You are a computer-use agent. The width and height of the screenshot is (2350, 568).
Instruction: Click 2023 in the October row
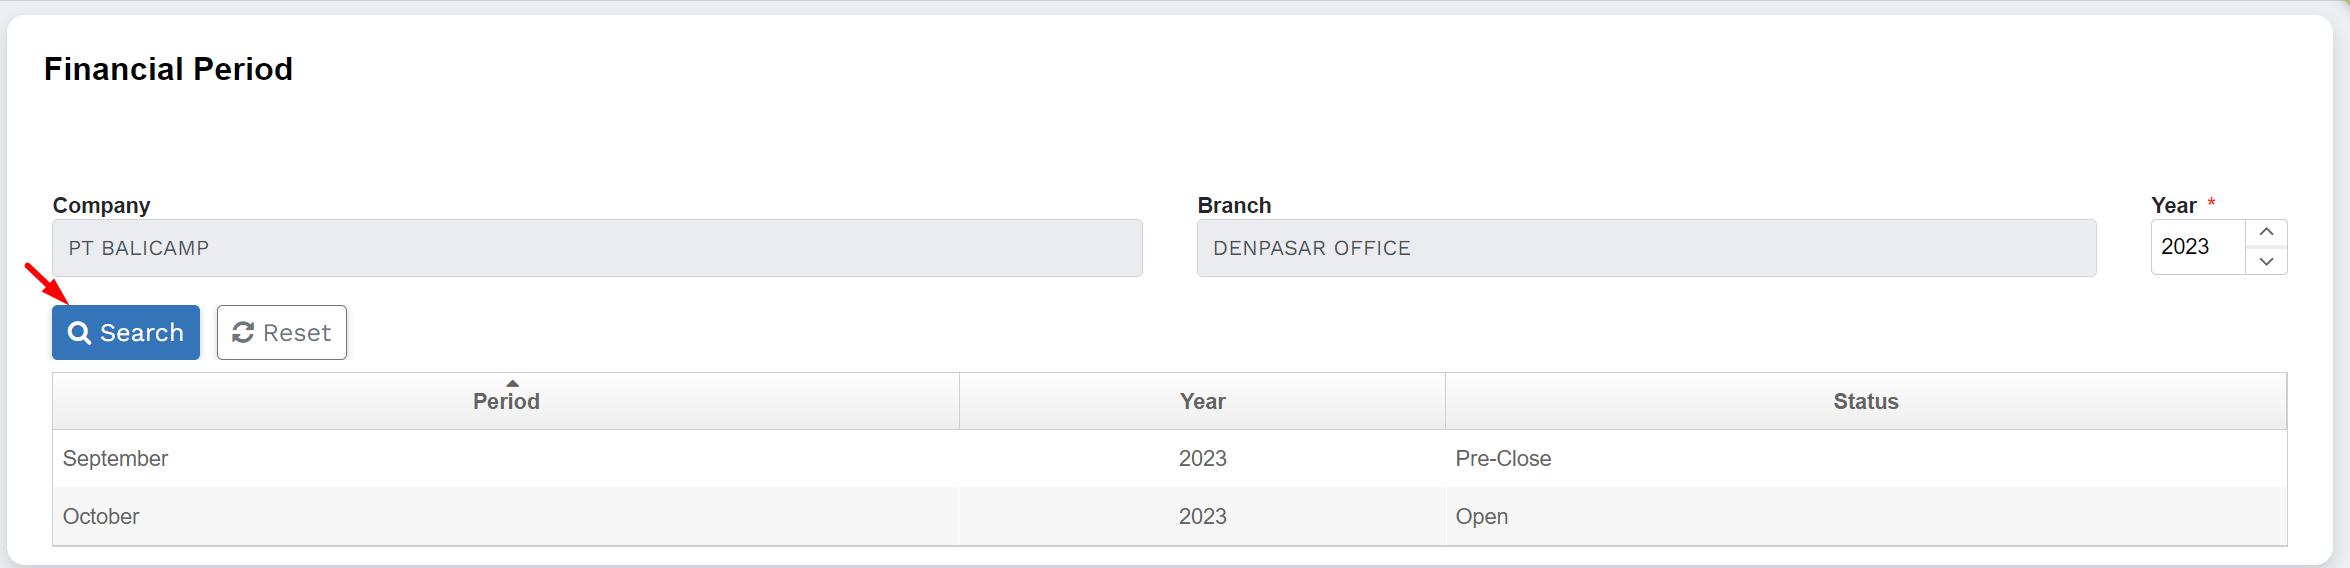[x=1202, y=517]
